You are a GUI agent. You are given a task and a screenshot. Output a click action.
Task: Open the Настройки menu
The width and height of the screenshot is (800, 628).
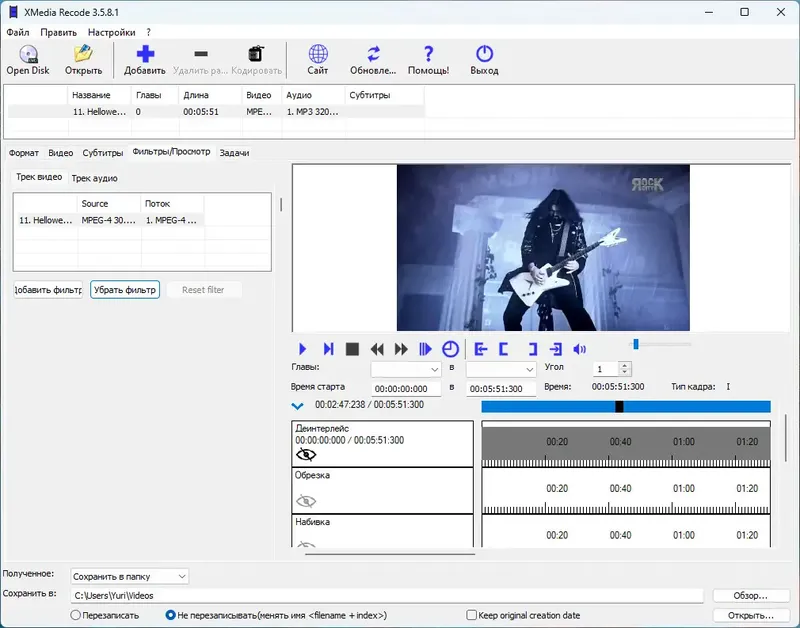[x=111, y=32]
